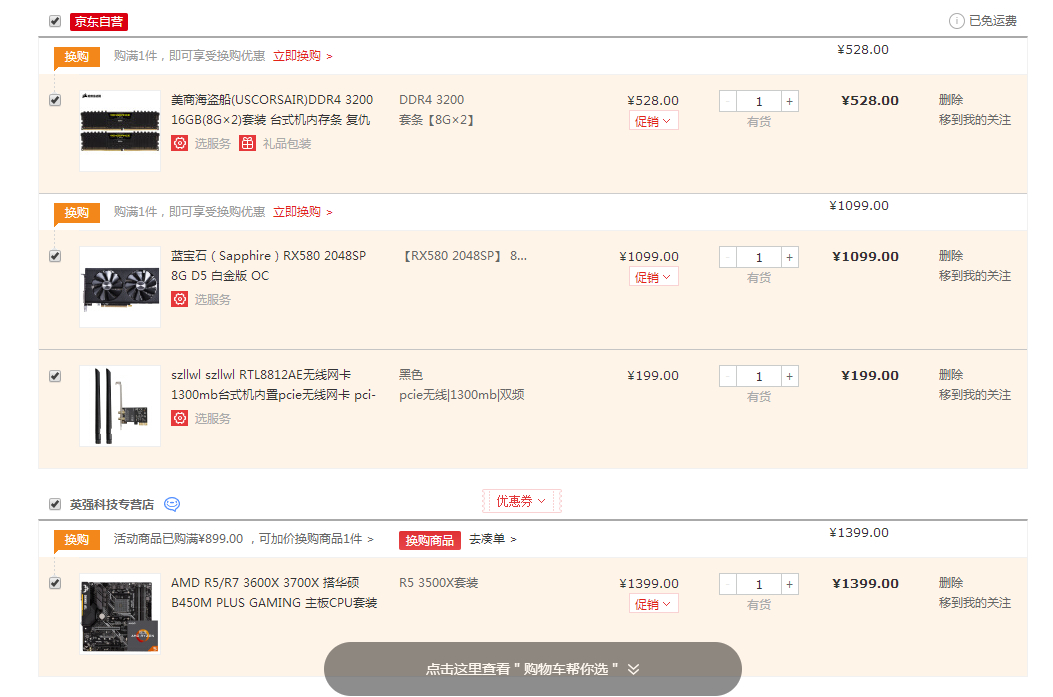1053x697 pixels.
Task: Uncheck the 英强科技专营店 store checkbox
Action: click(55, 504)
